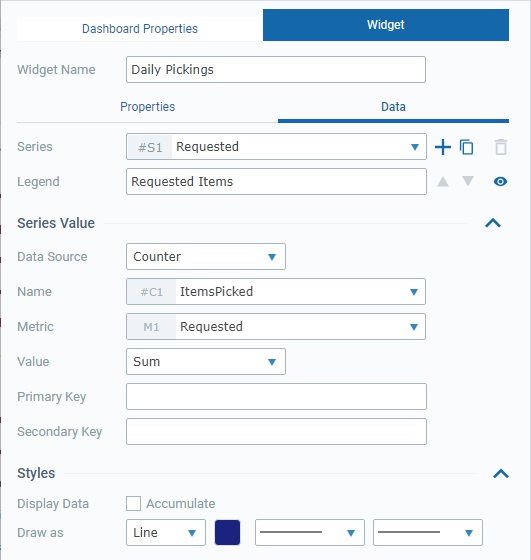Add a new series with the plus icon

(x=442, y=147)
